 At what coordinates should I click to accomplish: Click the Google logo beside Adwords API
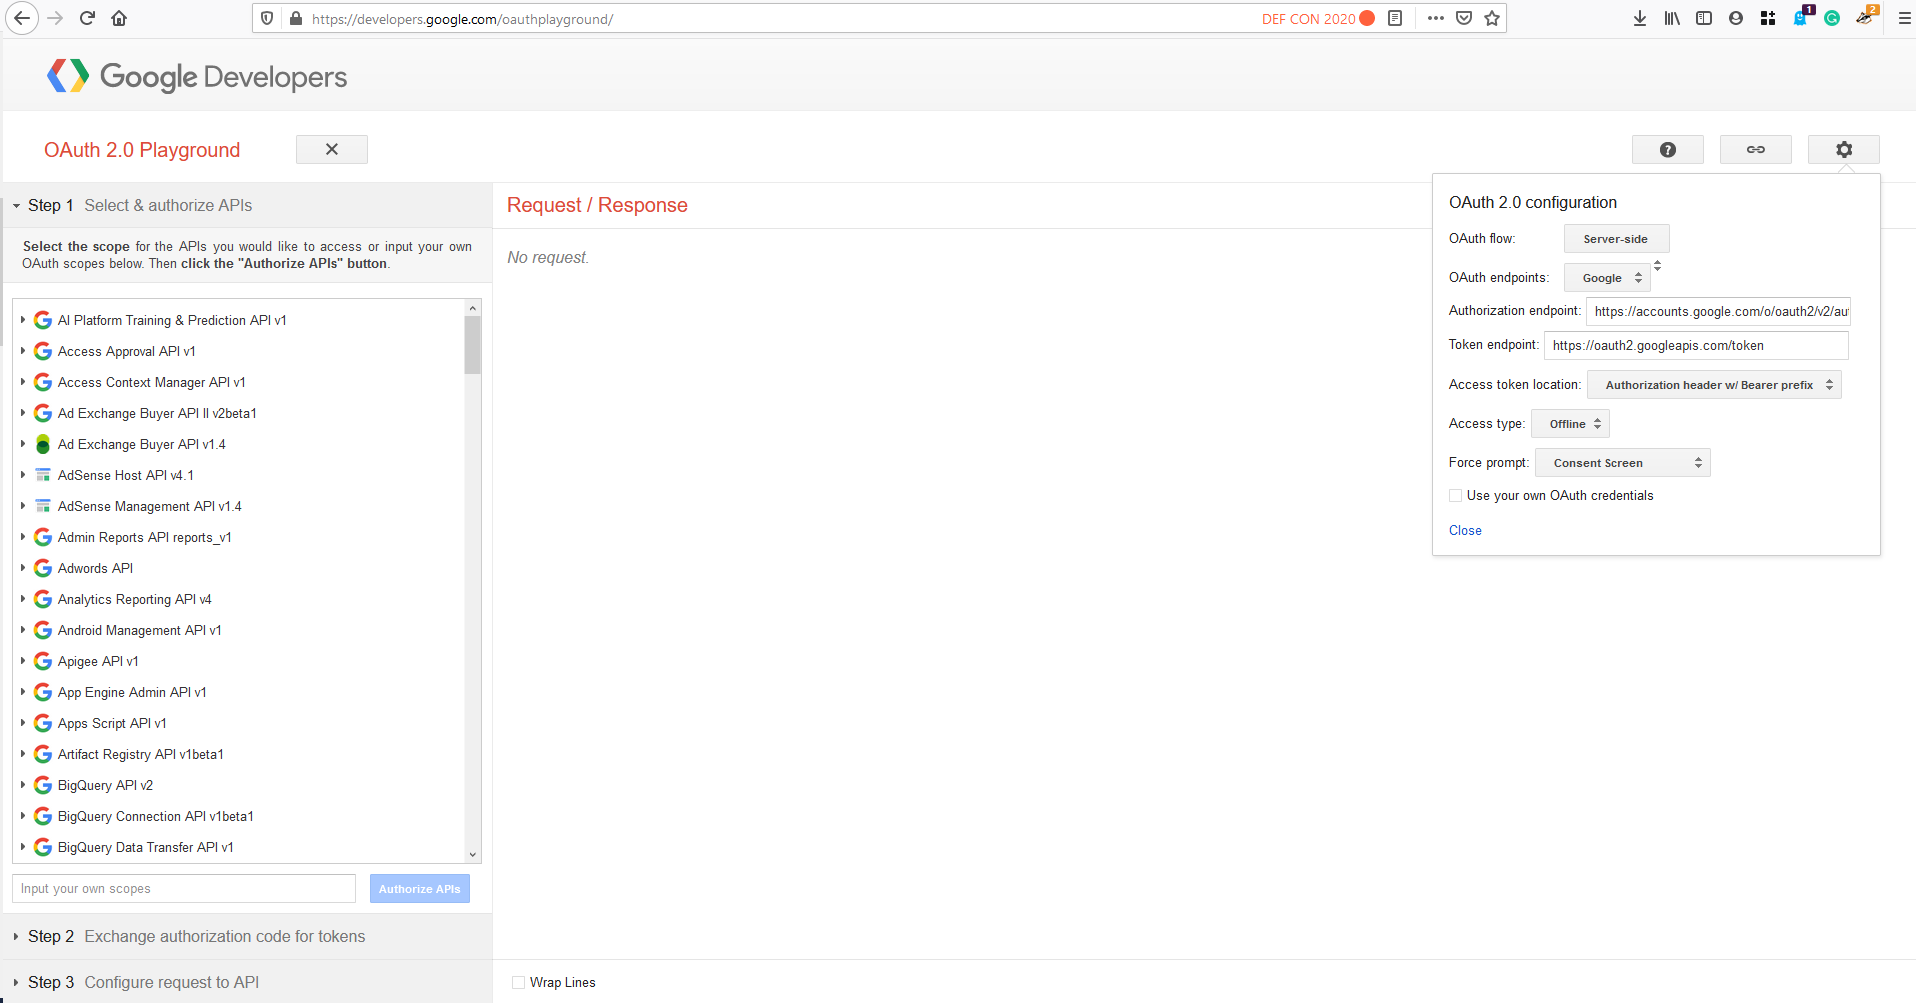click(x=43, y=568)
